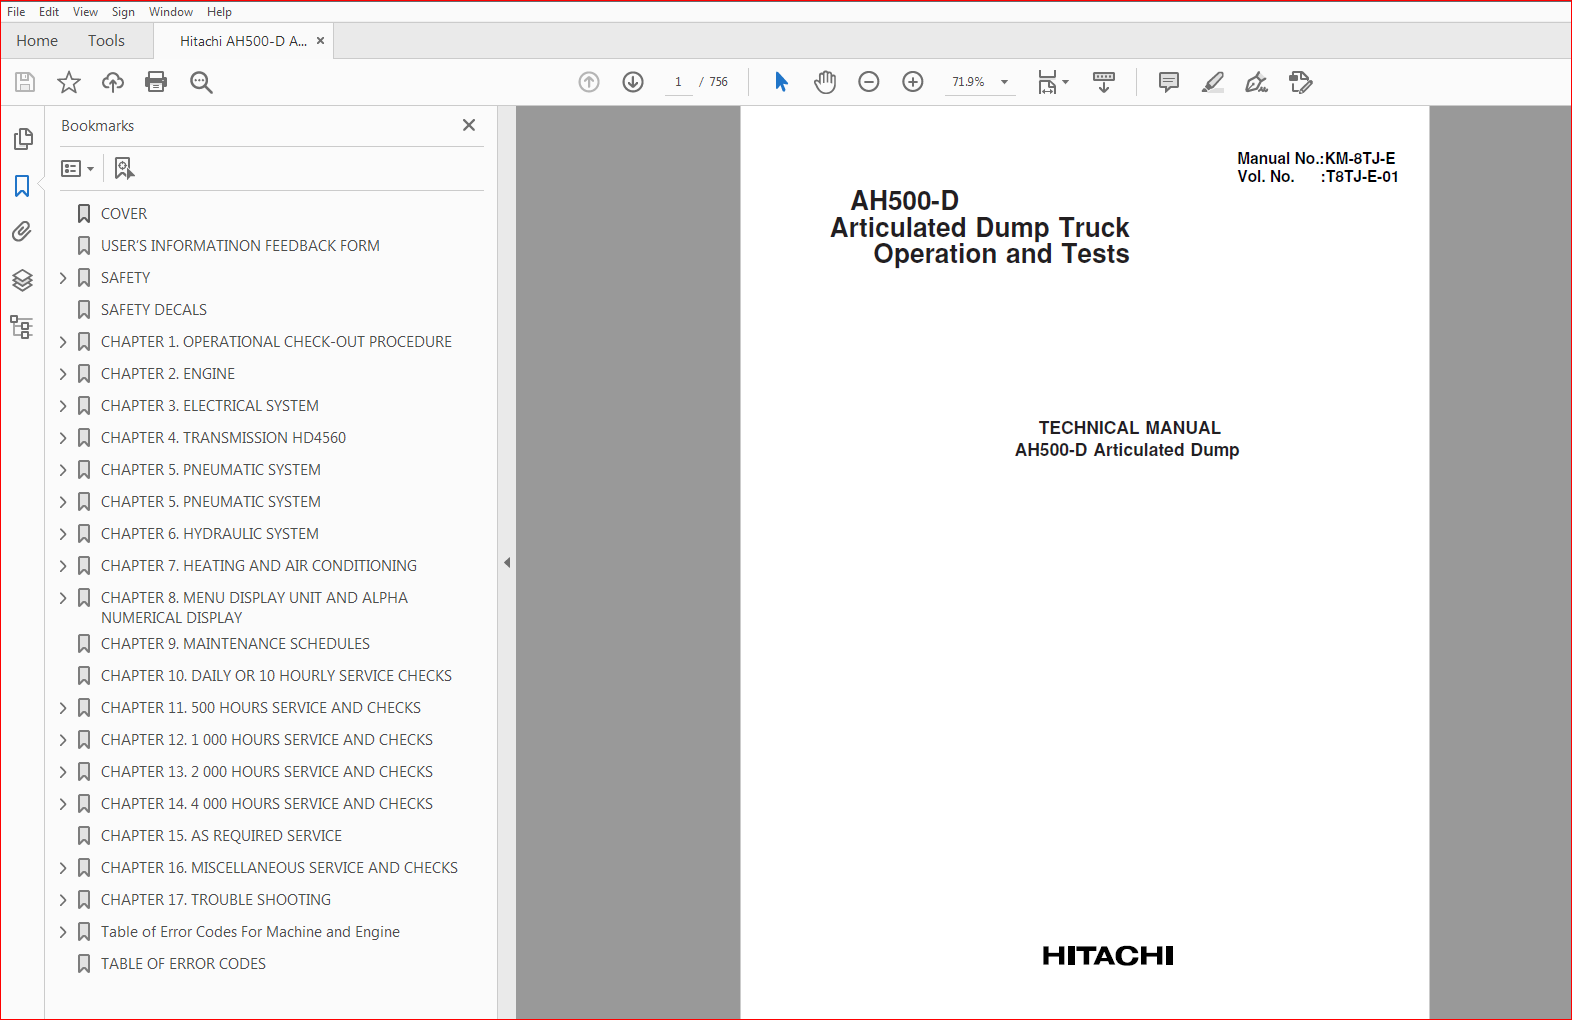The image size is (1572, 1020).
Task: Go to TABLE OF ERROR CODES bookmark
Action: click(183, 964)
